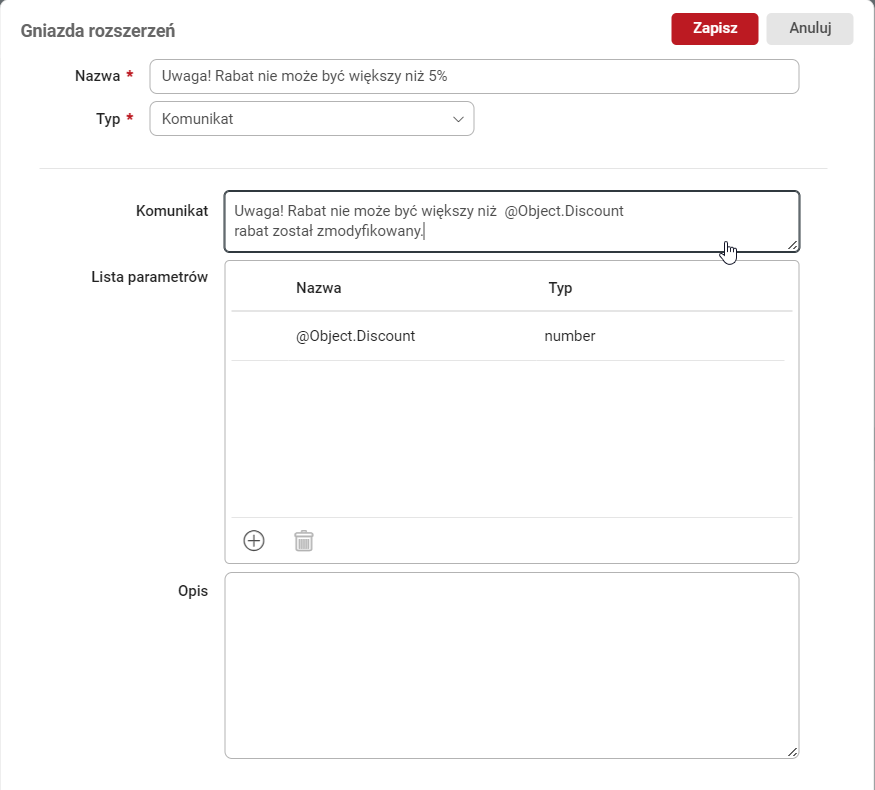Cancel editing with Anuluj button
This screenshot has height=790, width=875.
coord(810,29)
